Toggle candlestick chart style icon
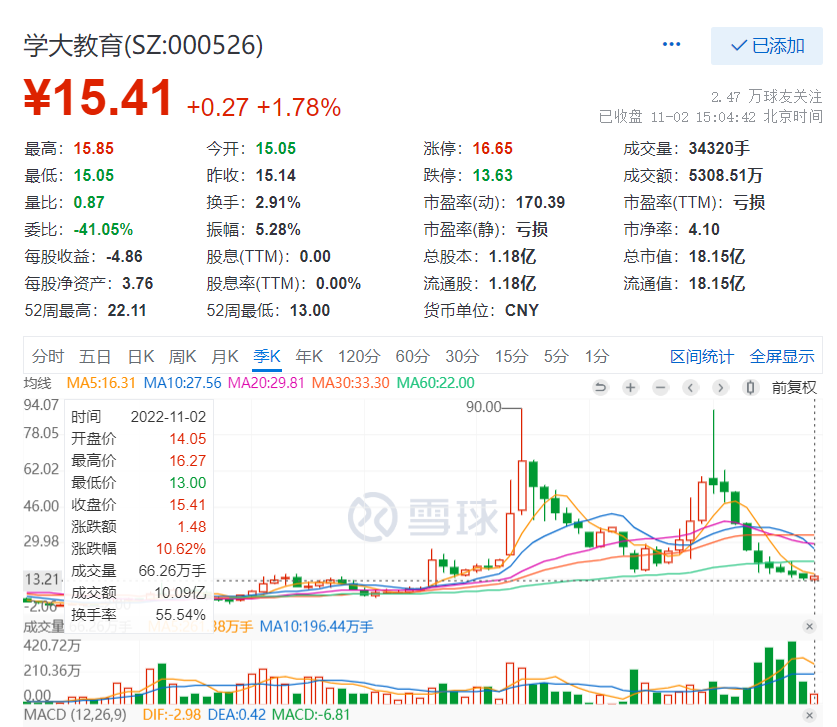The width and height of the screenshot is (837, 727). click(x=750, y=388)
